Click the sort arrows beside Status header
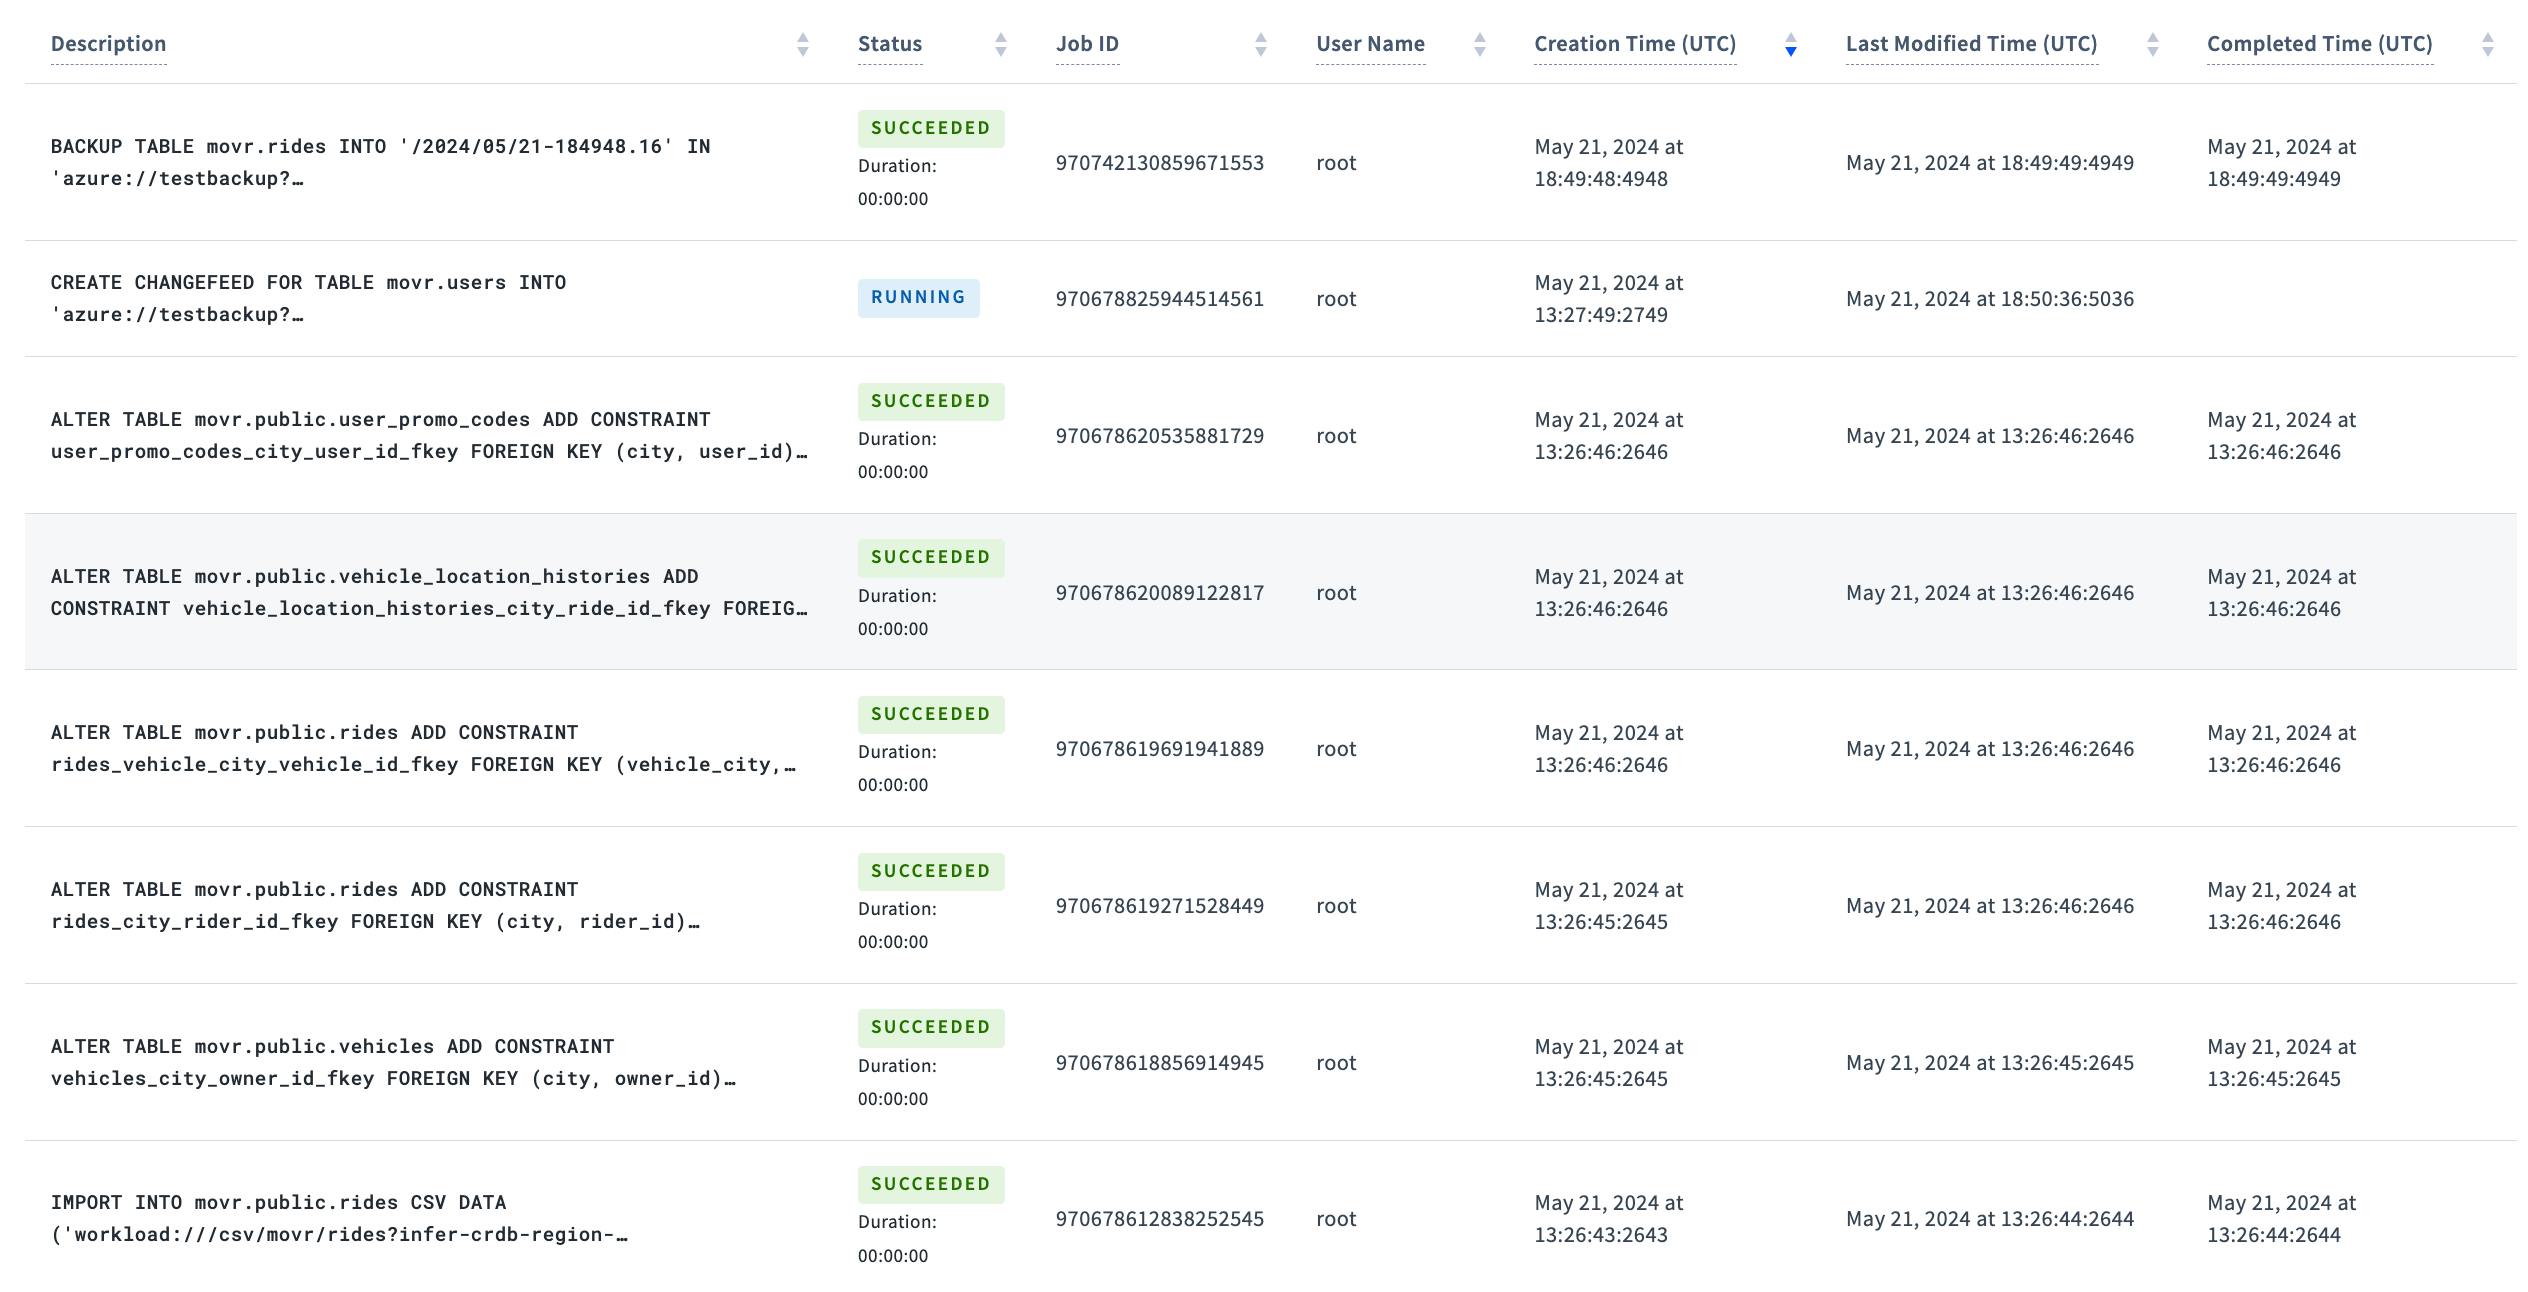This screenshot has width=2528, height=1292. (x=1000, y=44)
